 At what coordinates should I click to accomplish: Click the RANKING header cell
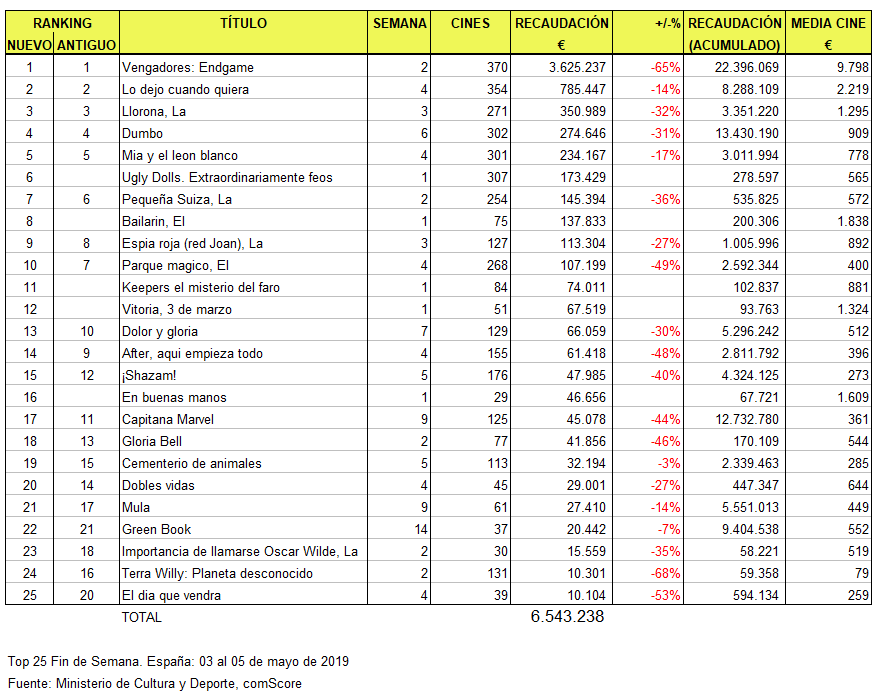pos(61,23)
